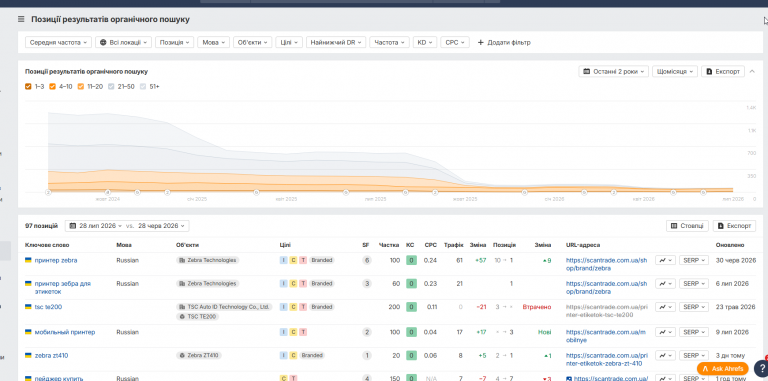Open the Останні 2 роки date dropdown
This screenshot has width=768, height=381.
coord(614,71)
